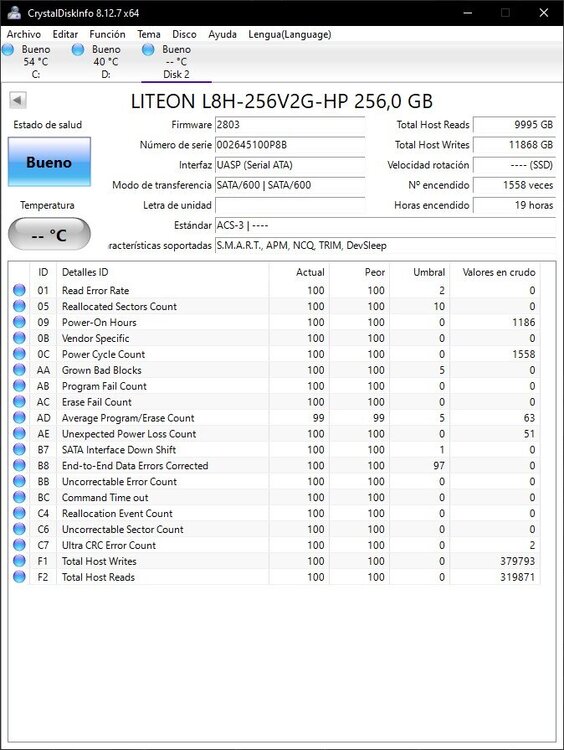Open the Archivo menu

coord(23,34)
